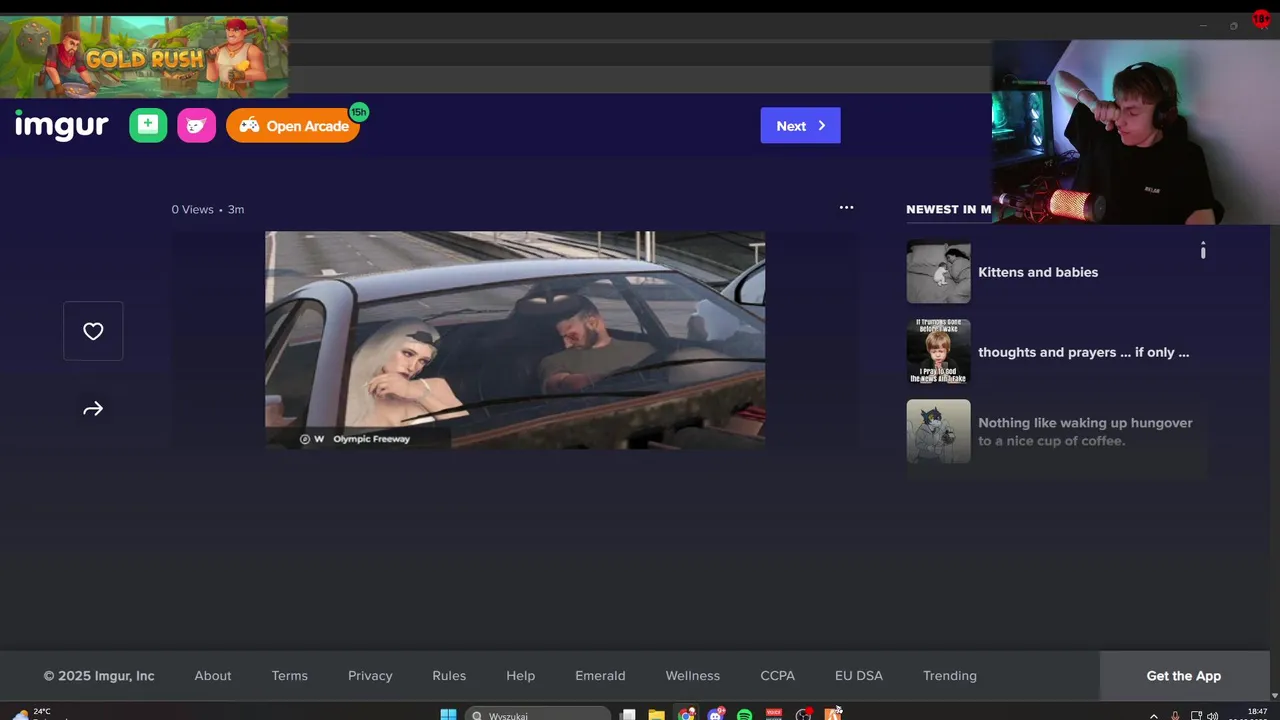The image size is (1280, 720).
Task: Favorite the post with the heart icon
Action: click(x=93, y=331)
